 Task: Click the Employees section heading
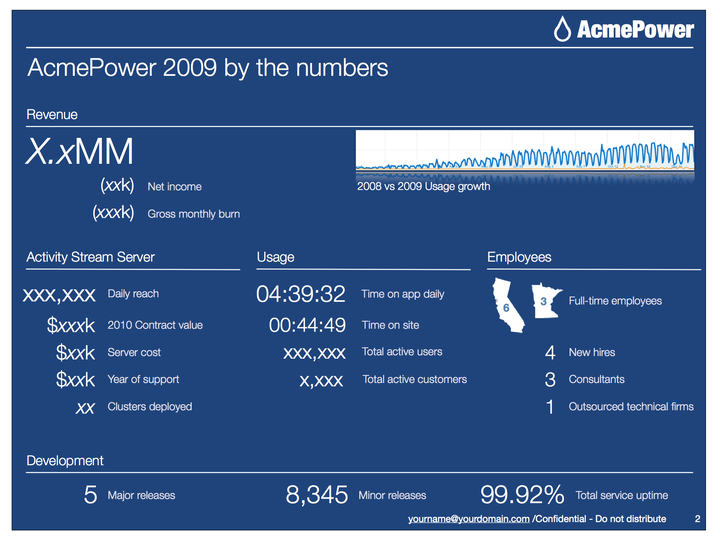tap(519, 257)
